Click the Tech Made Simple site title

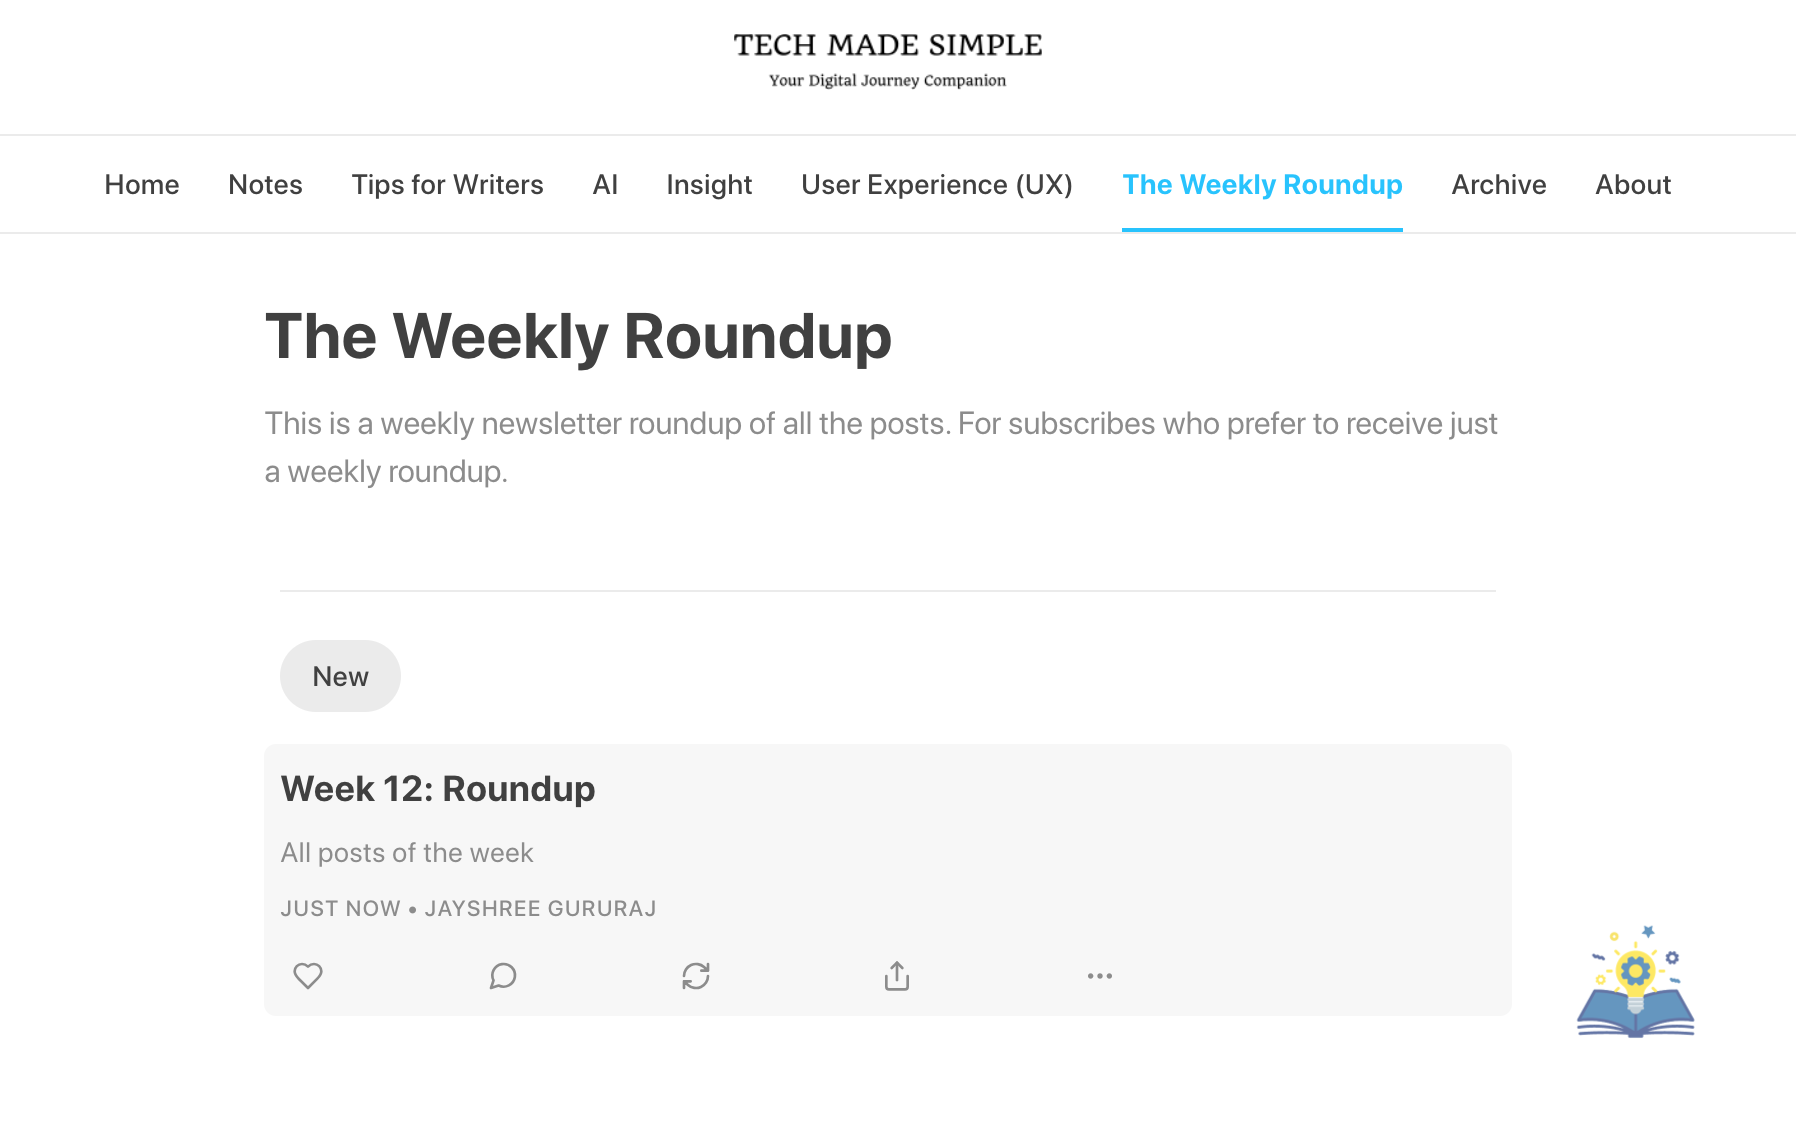tap(888, 46)
